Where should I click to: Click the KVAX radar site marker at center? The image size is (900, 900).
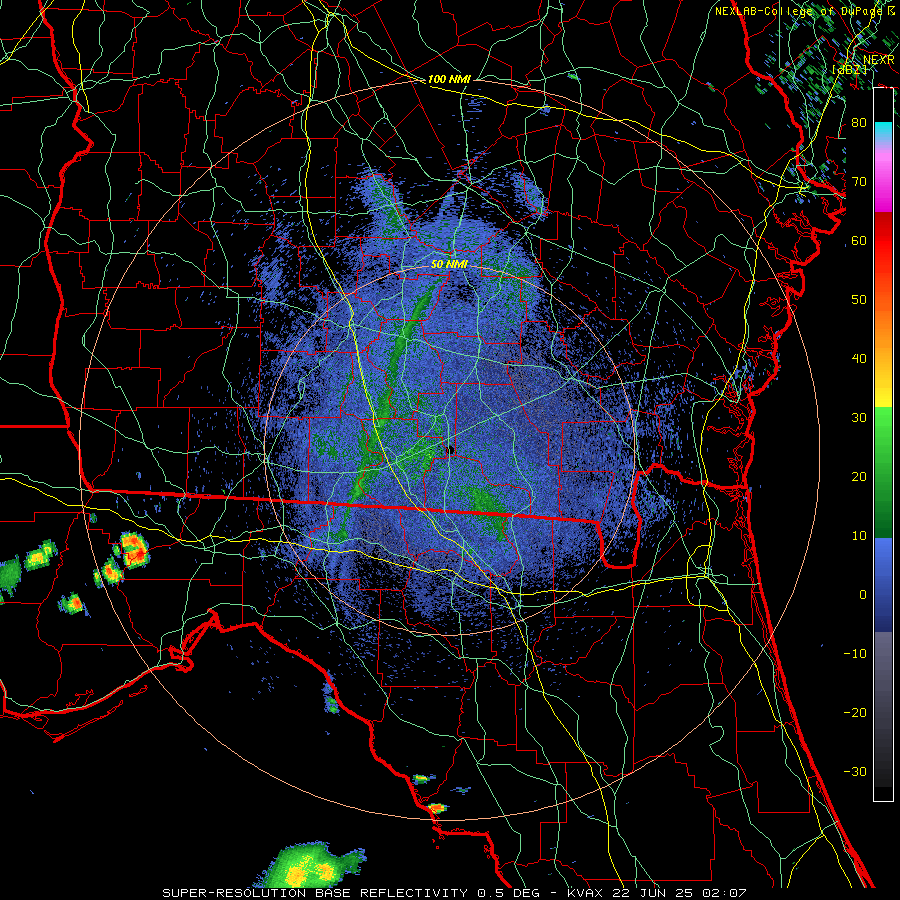pos(451,450)
